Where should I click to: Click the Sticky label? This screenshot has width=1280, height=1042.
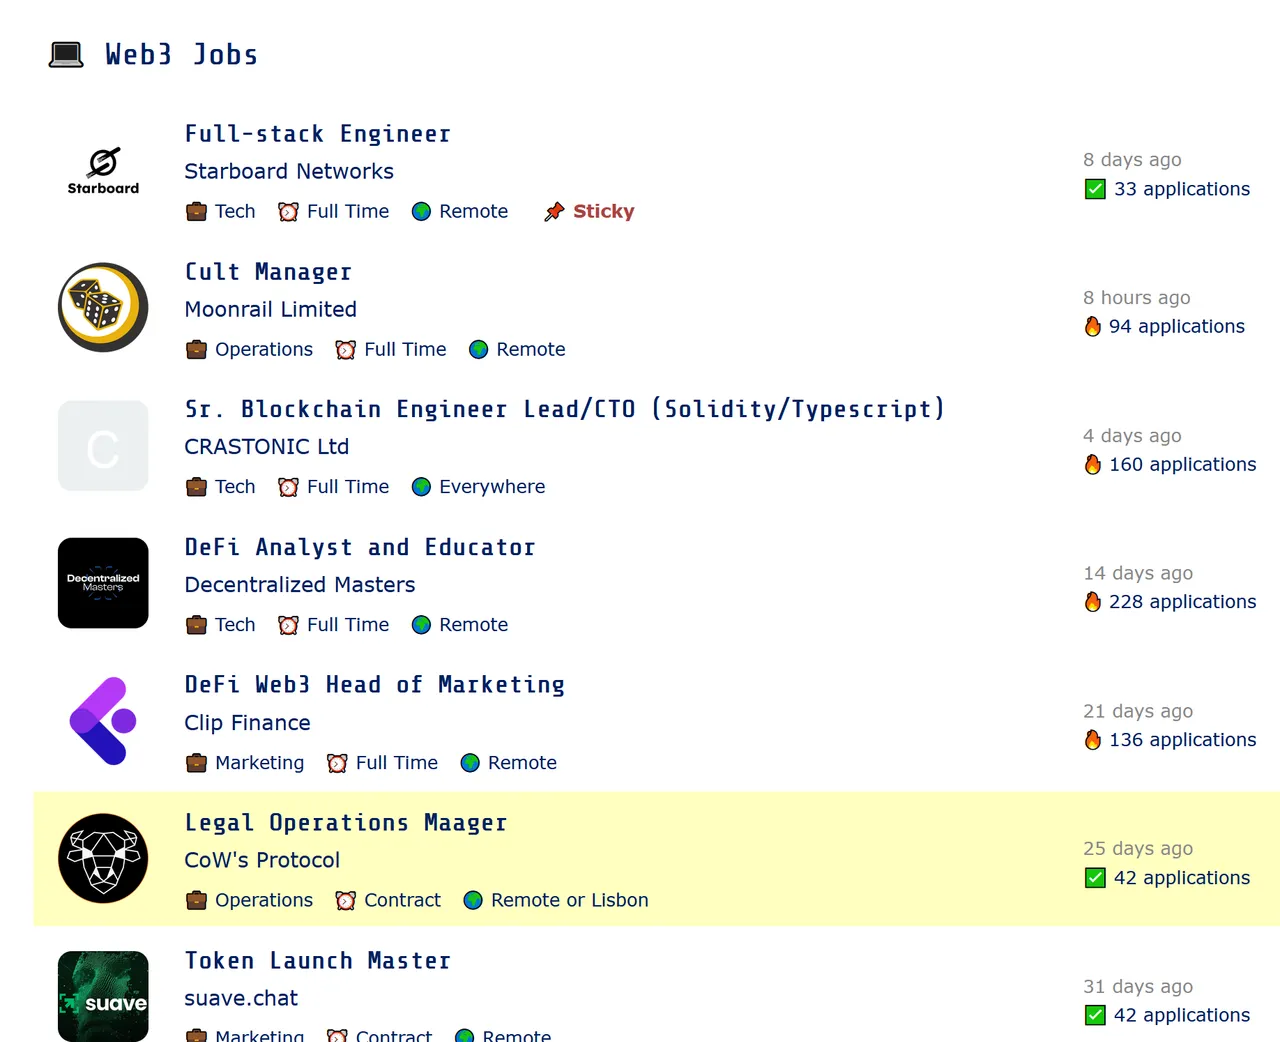(x=604, y=212)
